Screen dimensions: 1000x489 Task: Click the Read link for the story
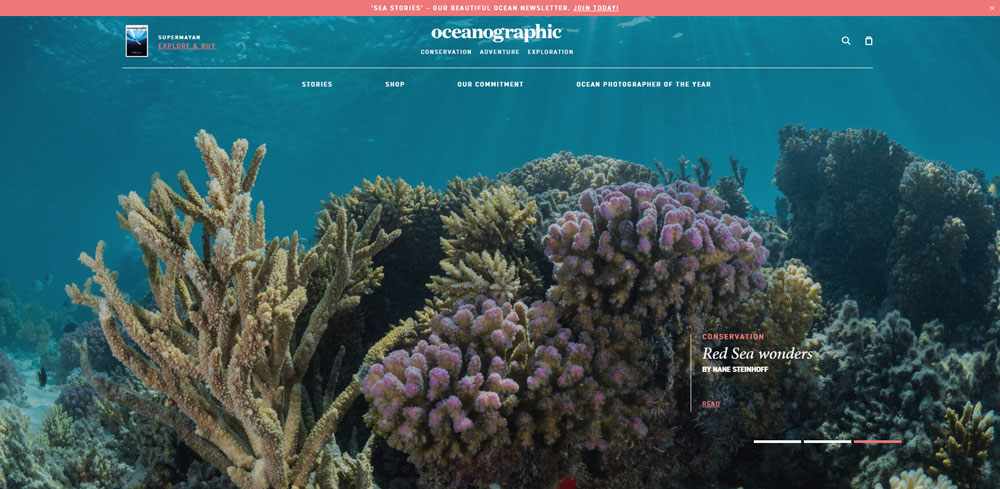(711, 404)
